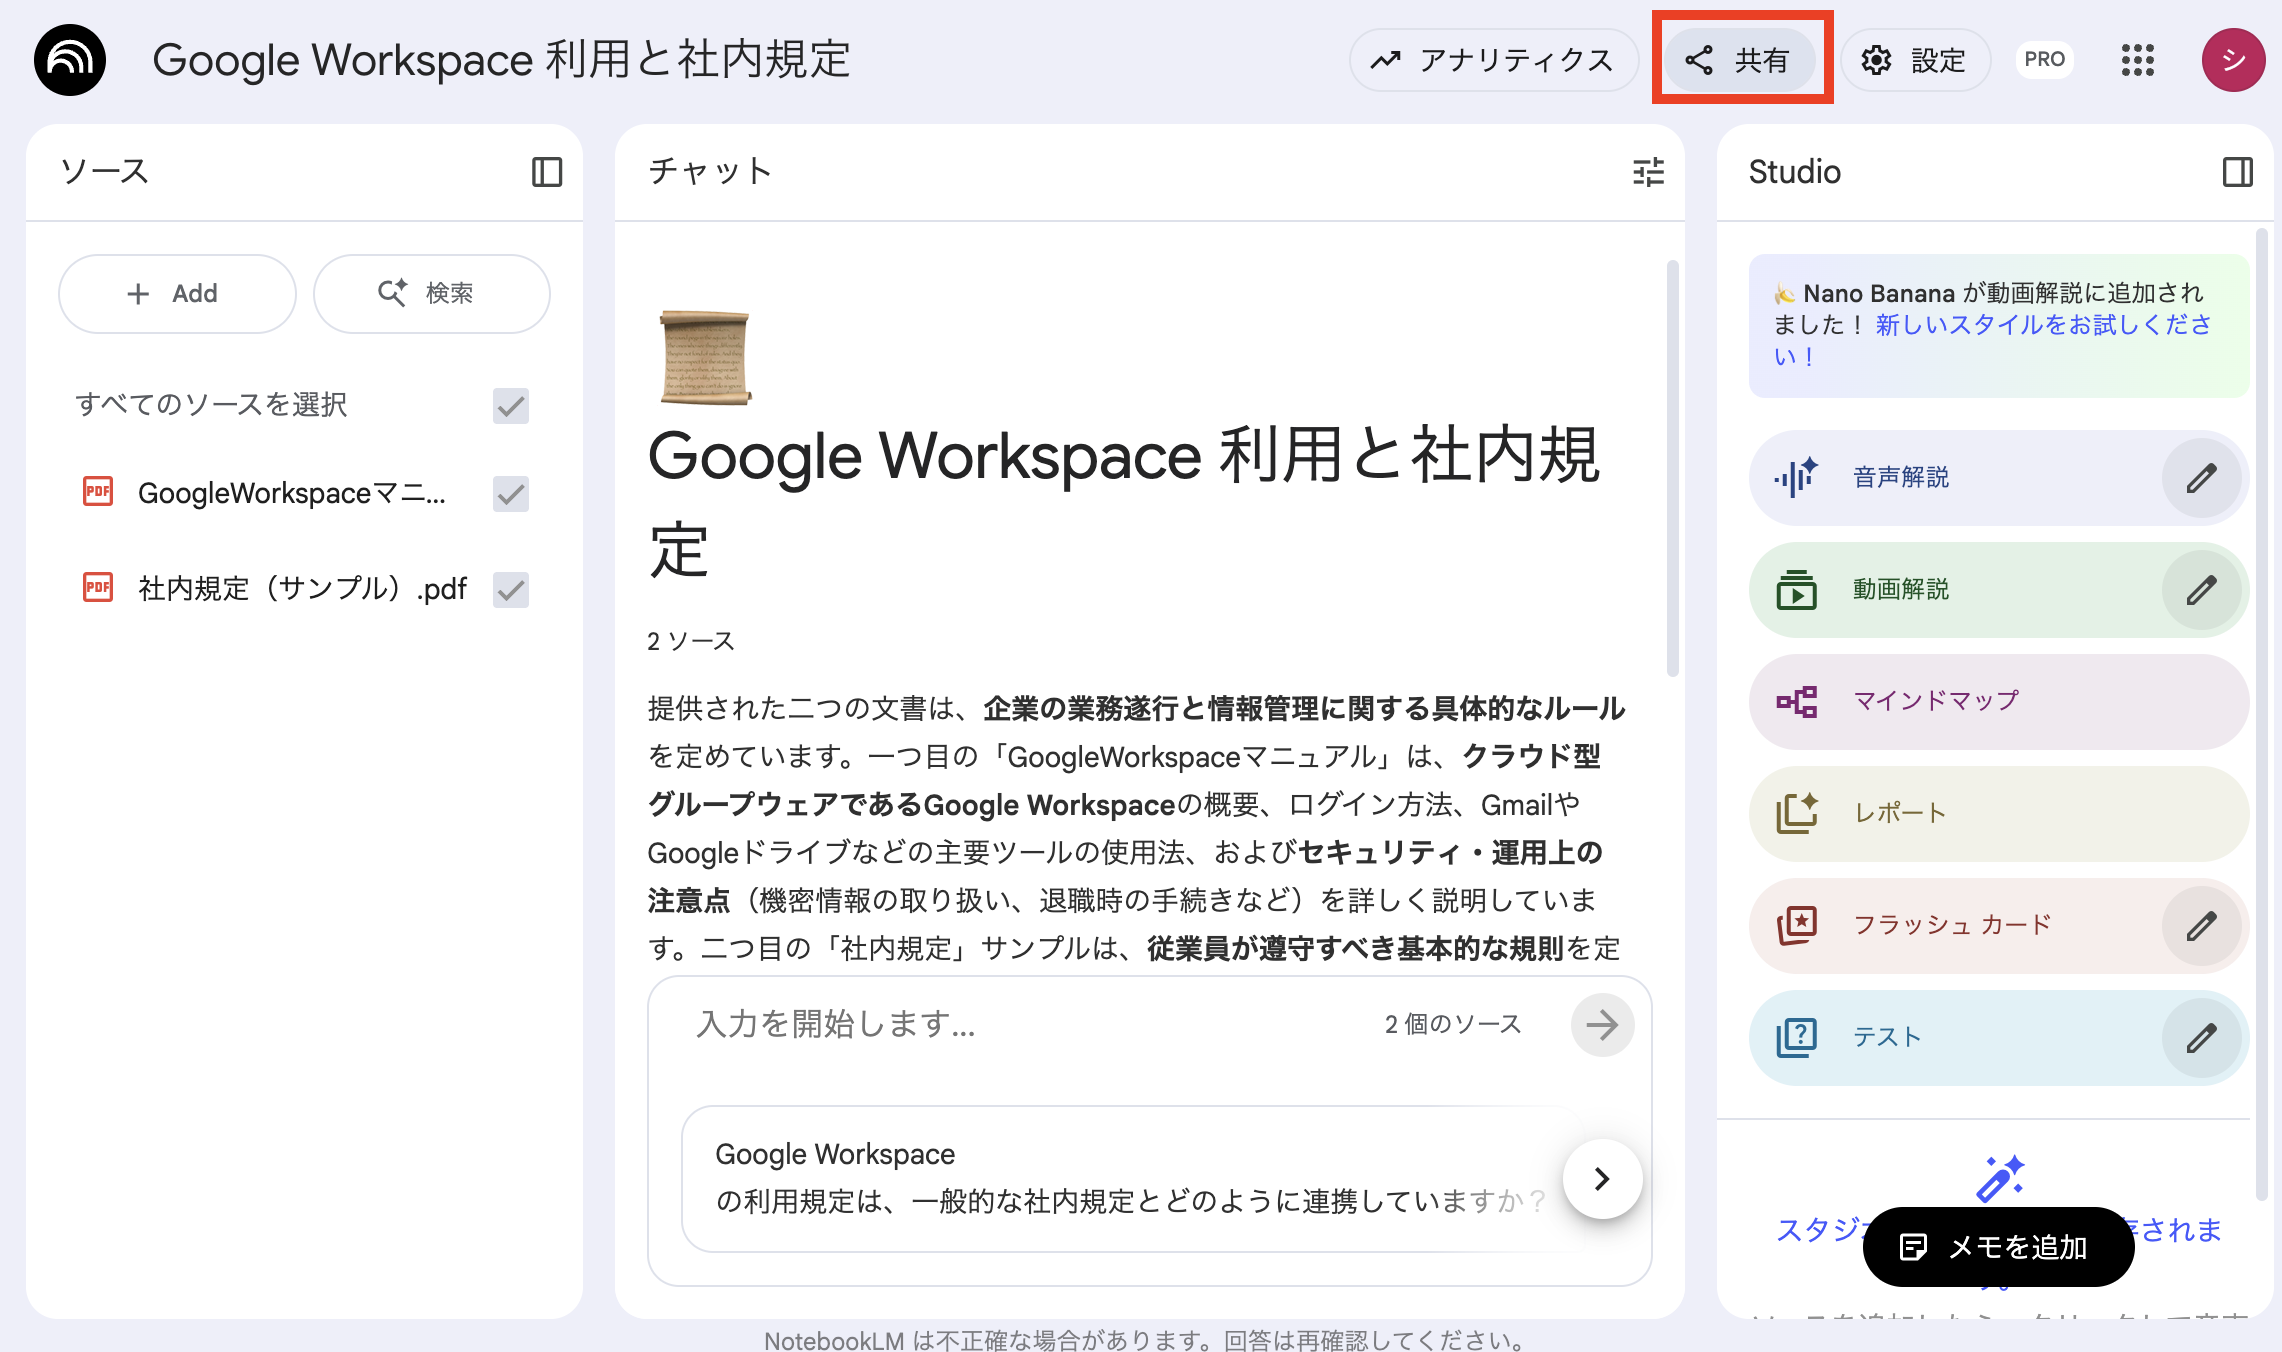Open アナリティクス

[1494, 60]
